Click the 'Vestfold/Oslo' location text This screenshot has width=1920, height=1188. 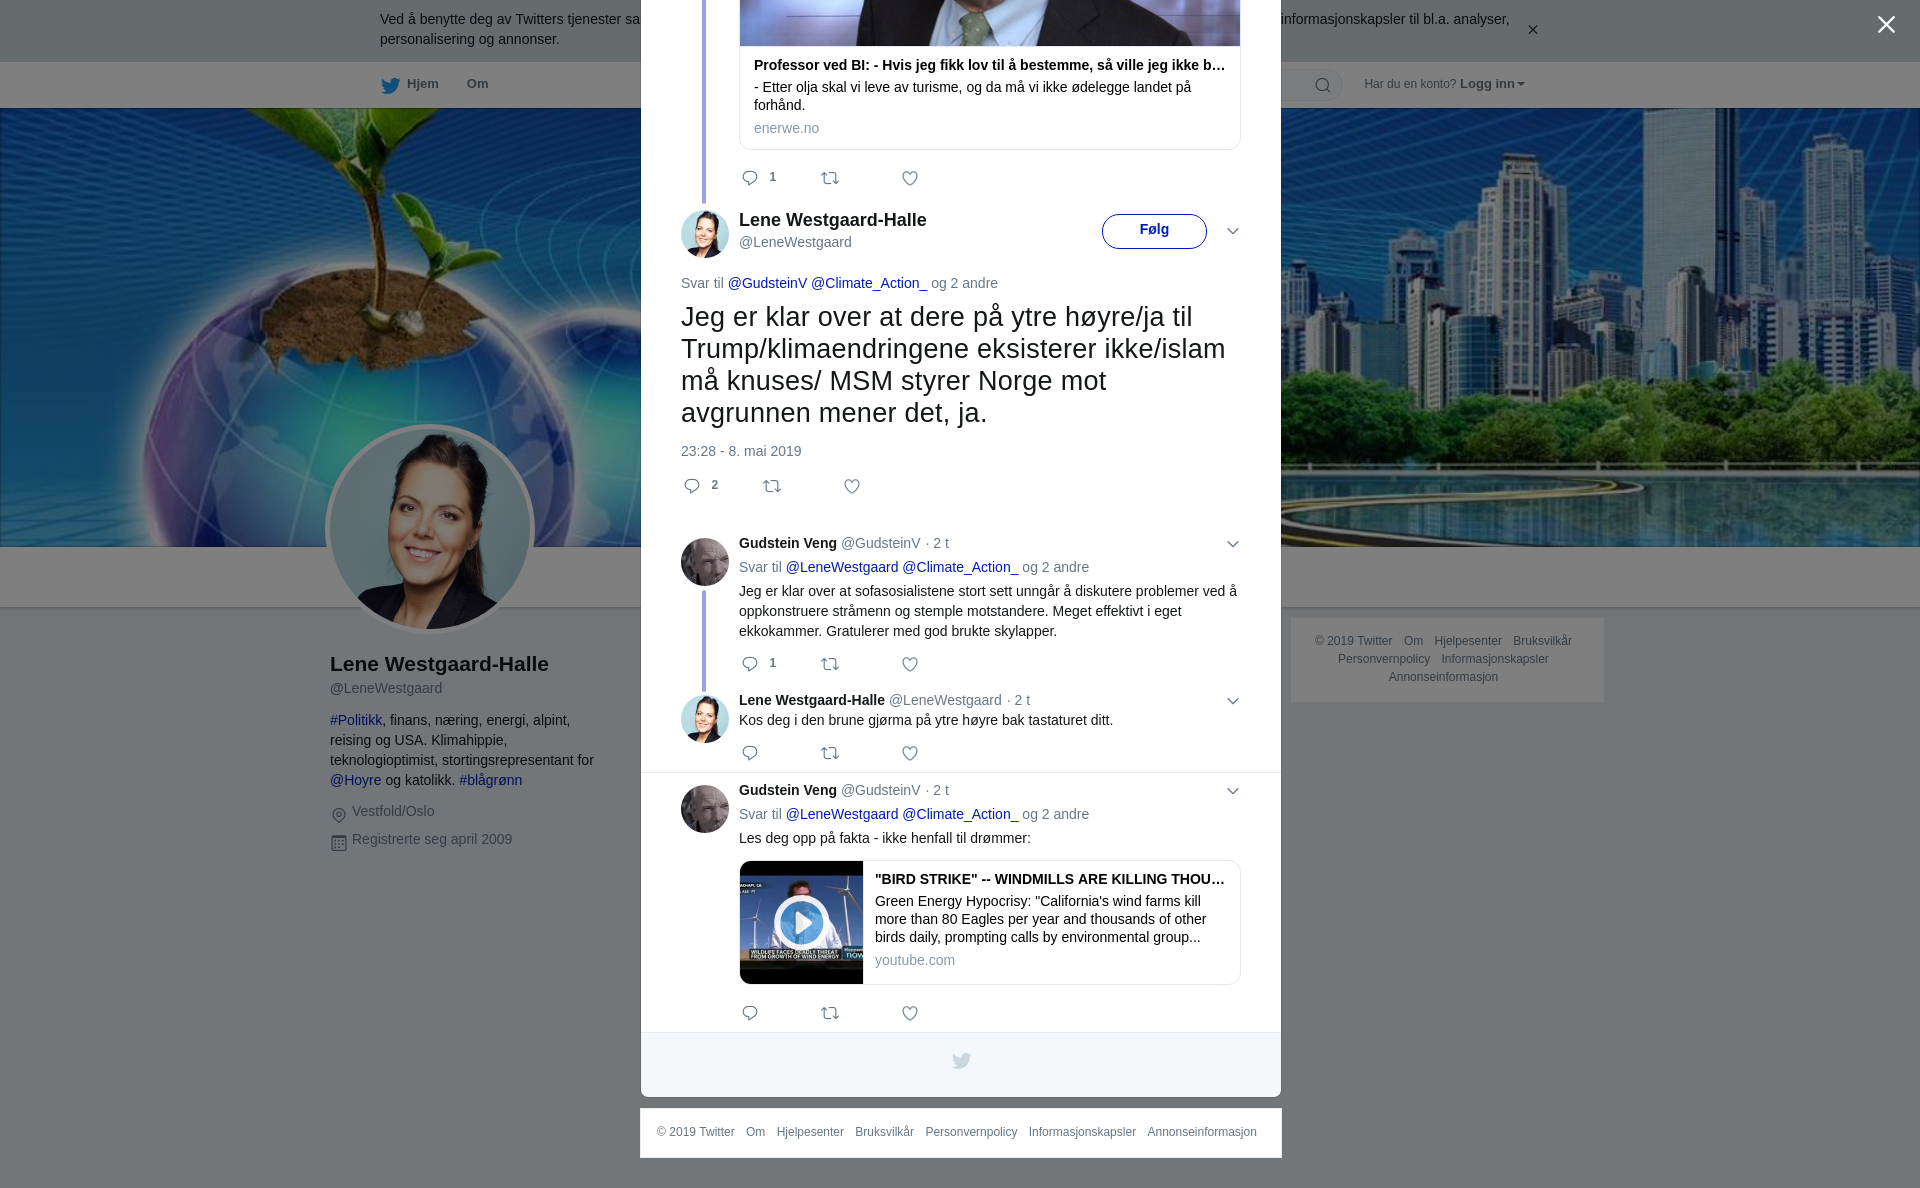[393, 811]
